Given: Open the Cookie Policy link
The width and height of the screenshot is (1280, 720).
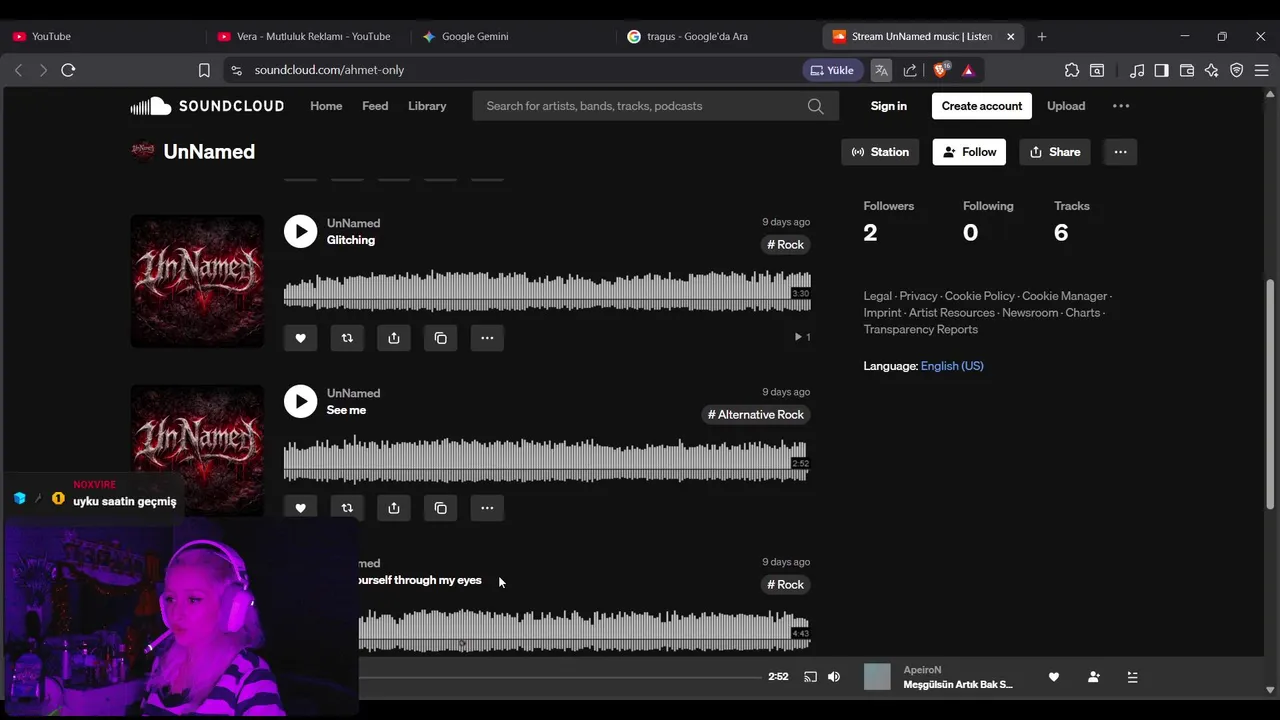Looking at the screenshot, I should coord(979,296).
